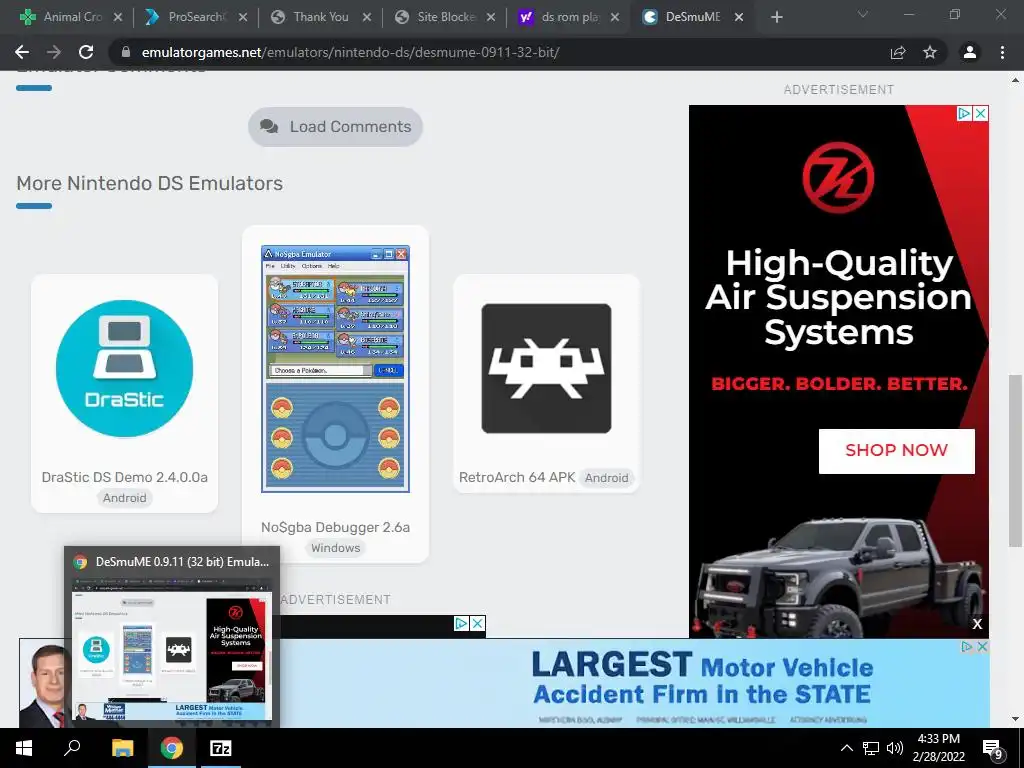Viewport: 1024px width, 768px height.
Task: Open the network status tray icon
Action: [871, 748]
